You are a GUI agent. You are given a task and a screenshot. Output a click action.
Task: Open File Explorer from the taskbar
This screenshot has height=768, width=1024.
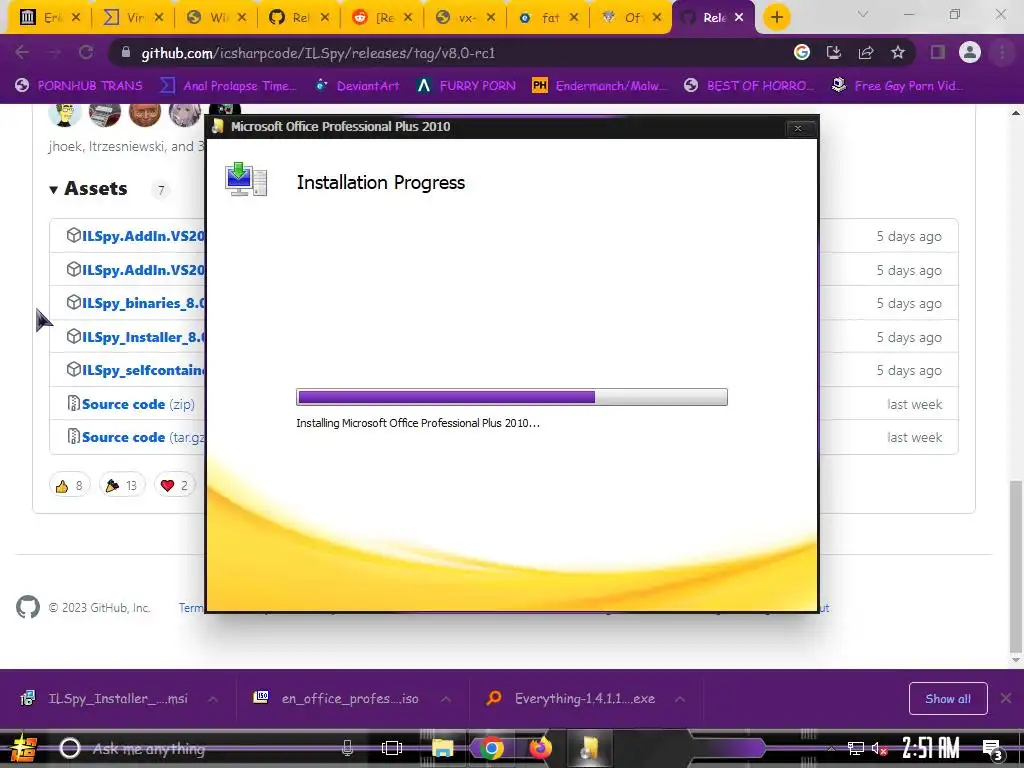(442, 748)
